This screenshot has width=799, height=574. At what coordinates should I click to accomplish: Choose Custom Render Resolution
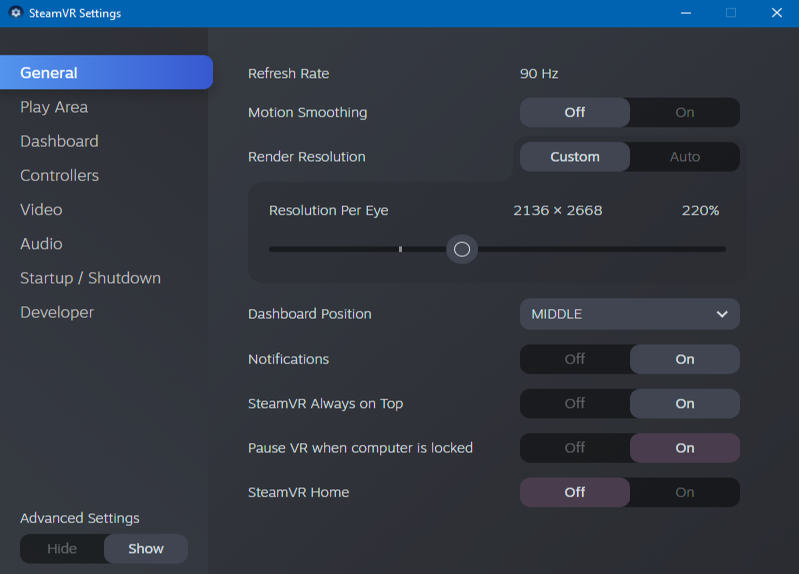click(x=575, y=156)
